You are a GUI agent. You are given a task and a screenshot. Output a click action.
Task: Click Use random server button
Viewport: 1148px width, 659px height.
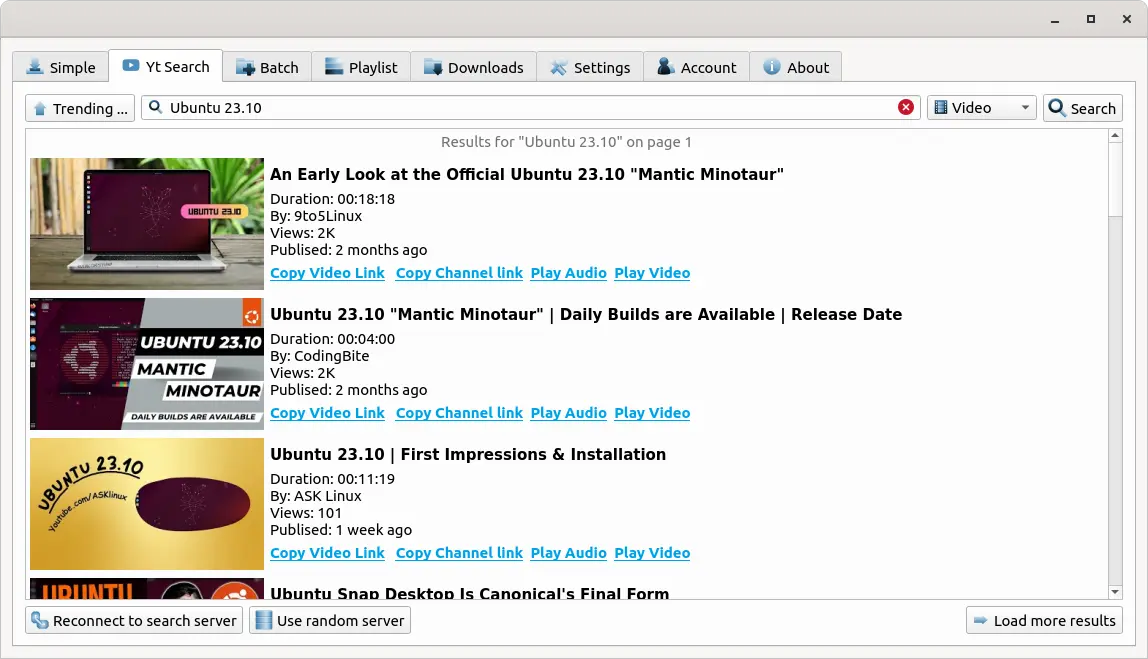[329, 620]
